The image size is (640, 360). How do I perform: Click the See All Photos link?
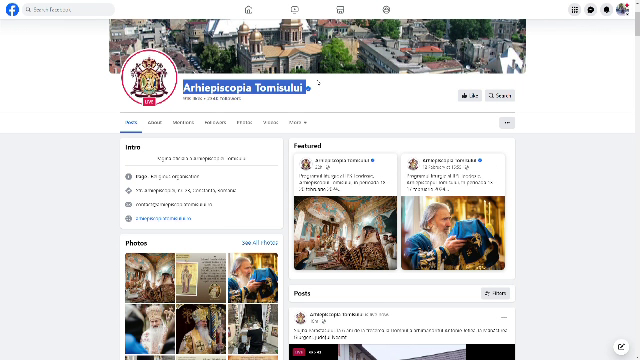[x=260, y=243]
